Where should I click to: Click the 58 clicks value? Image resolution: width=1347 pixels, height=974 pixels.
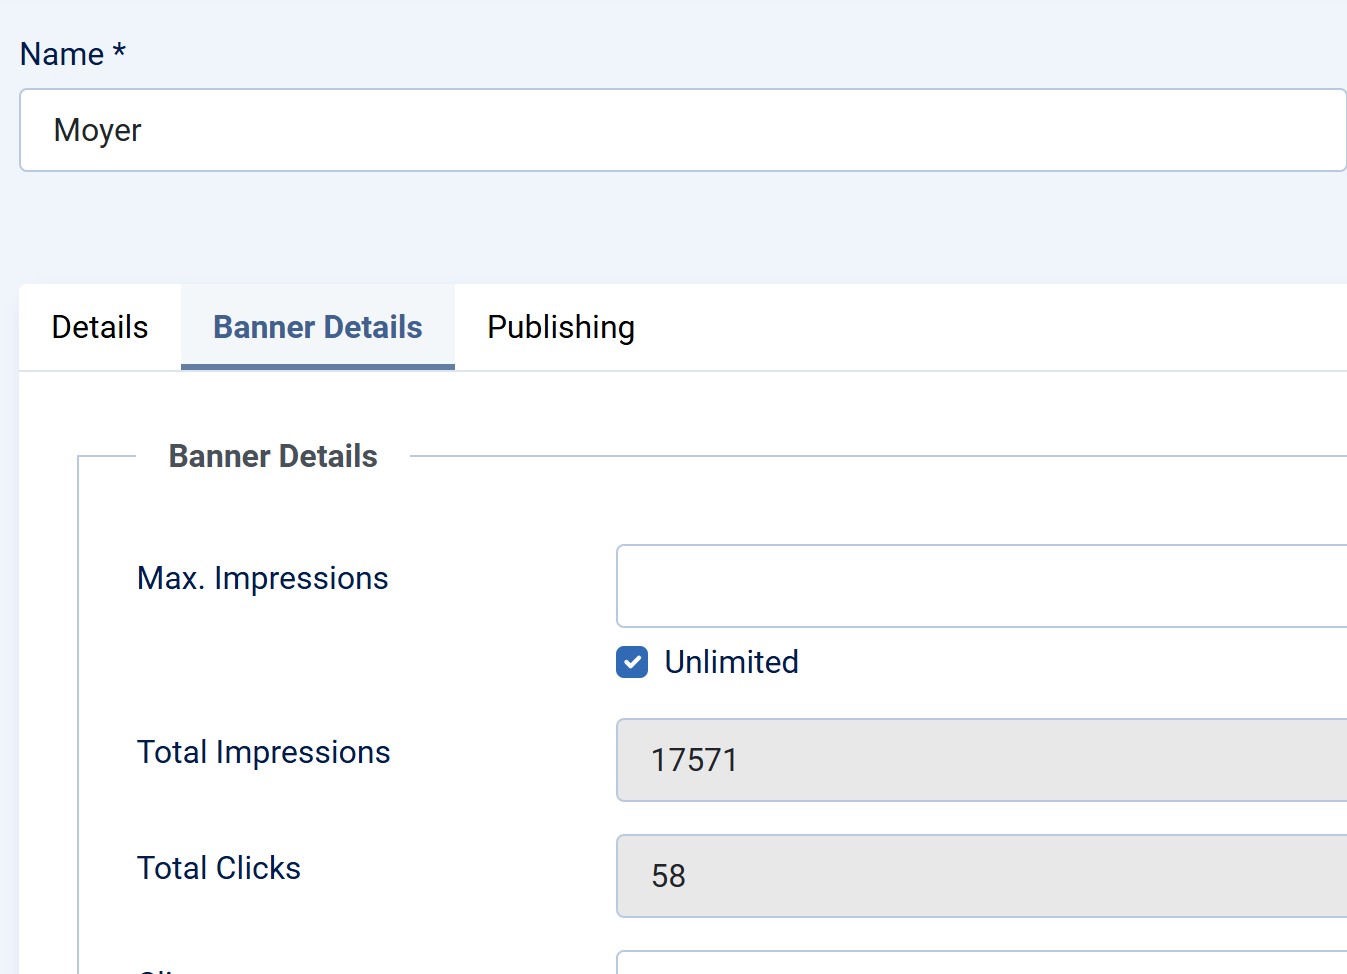[x=668, y=876]
